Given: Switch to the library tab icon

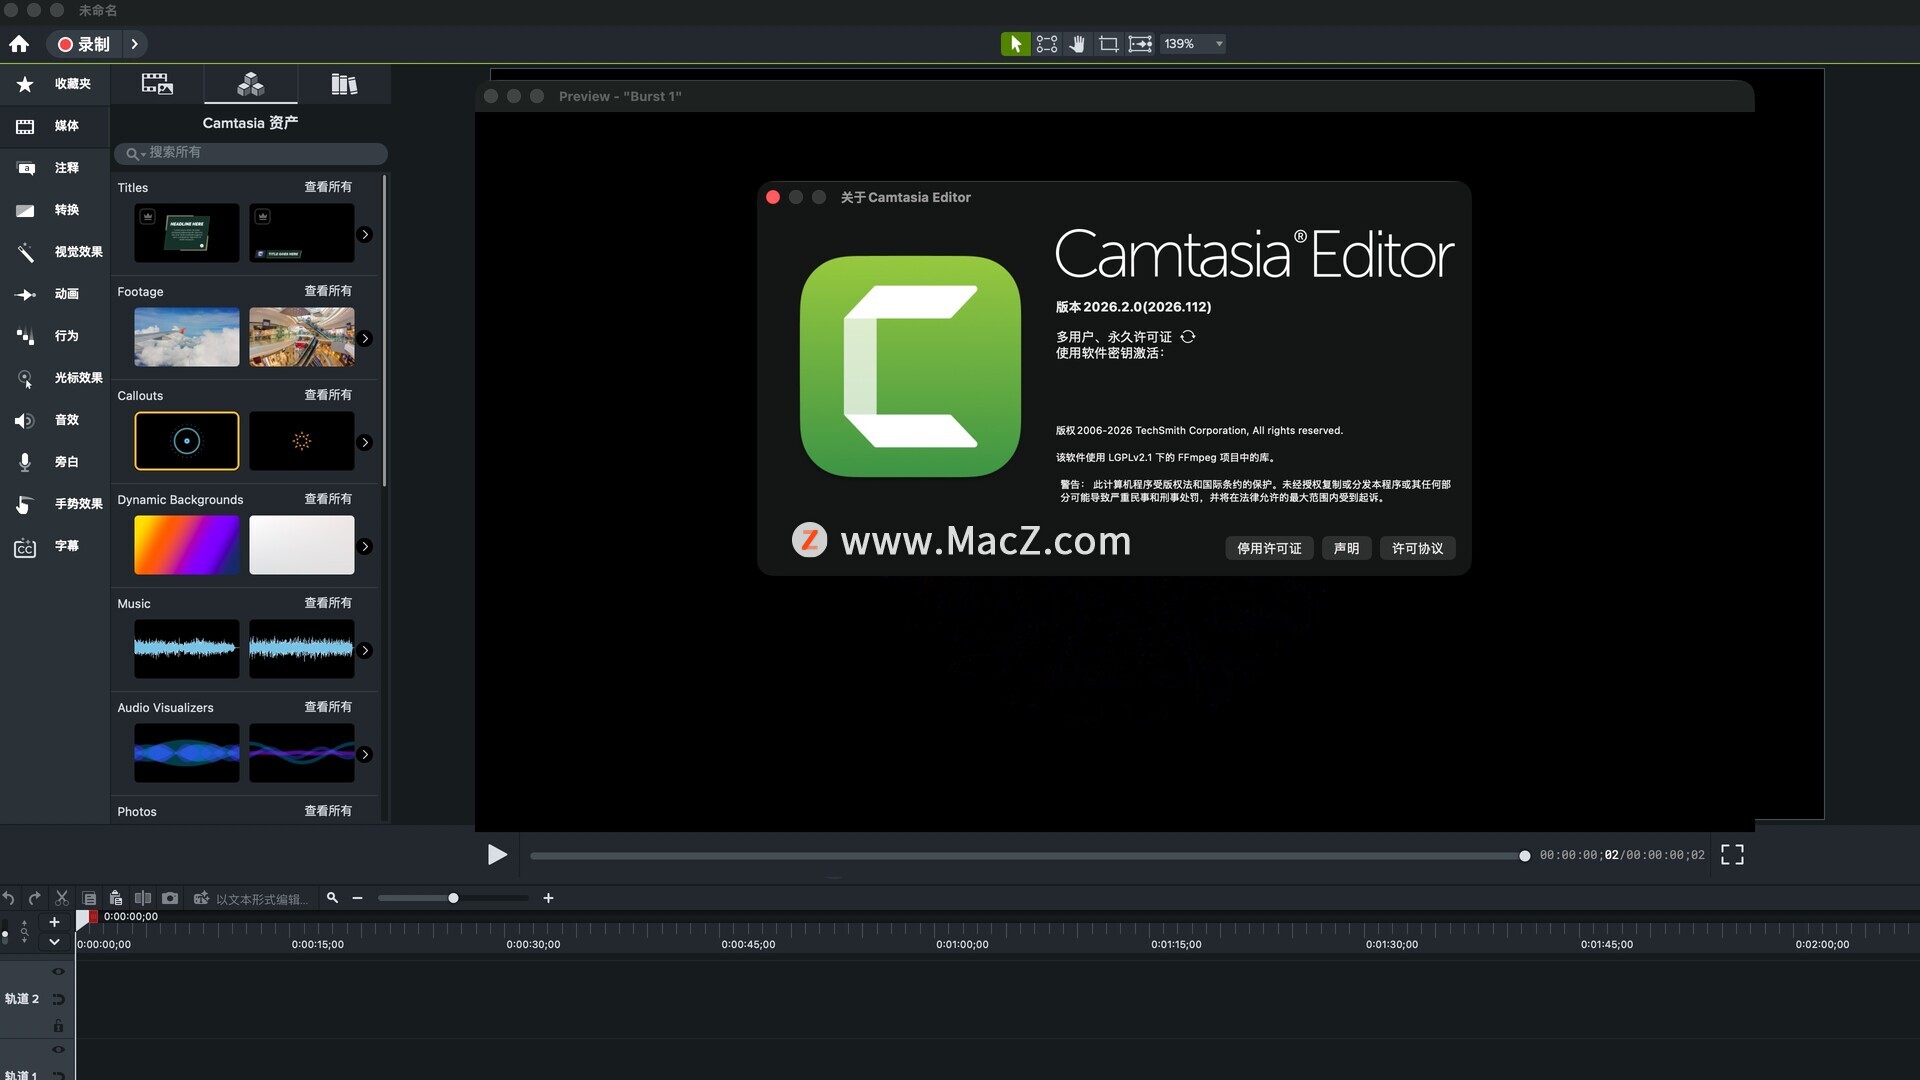Looking at the screenshot, I should pos(344,84).
